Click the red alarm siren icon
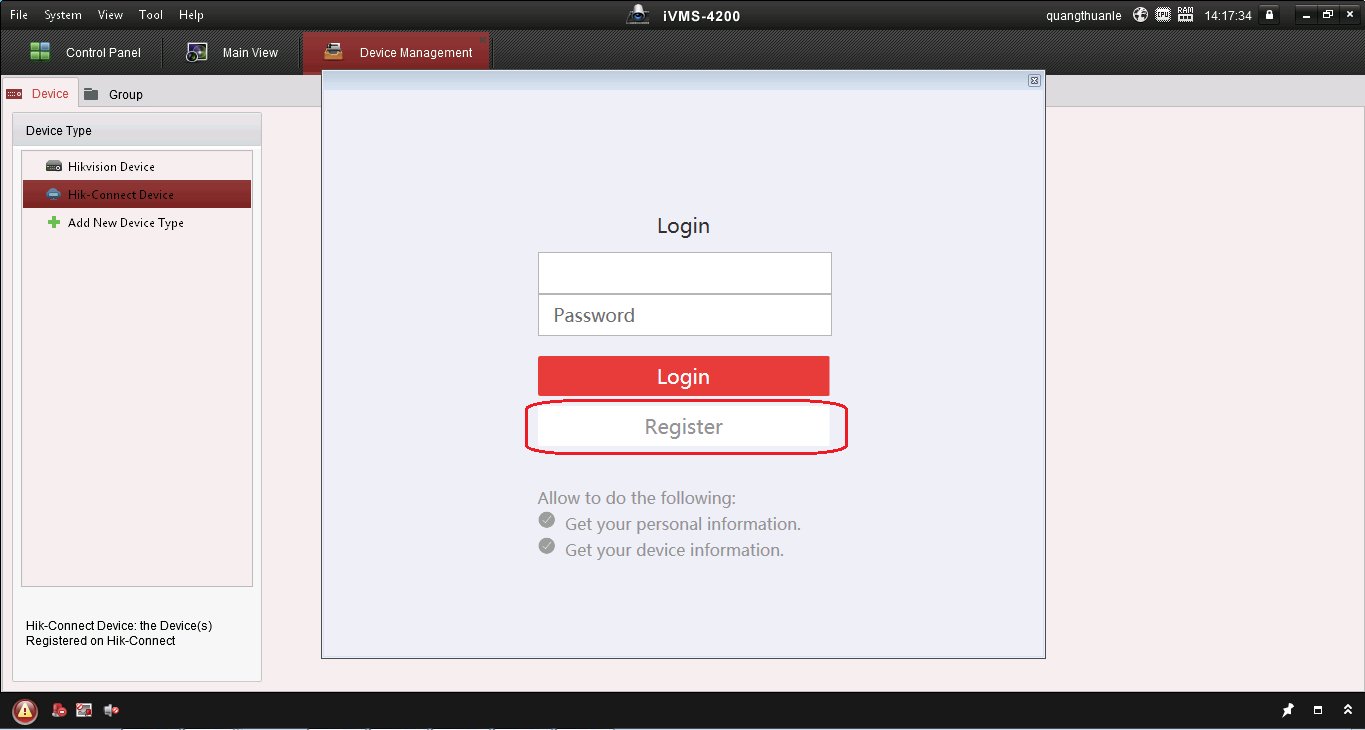Viewport: 1365px width, 730px height. 59,711
